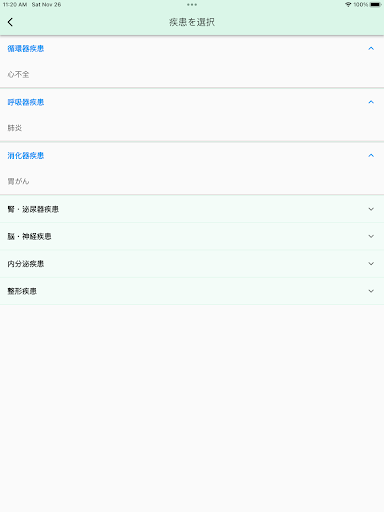
Task: Collapse the 呼吸器疾患 section via its chevron
Action: tap(371, 102)
